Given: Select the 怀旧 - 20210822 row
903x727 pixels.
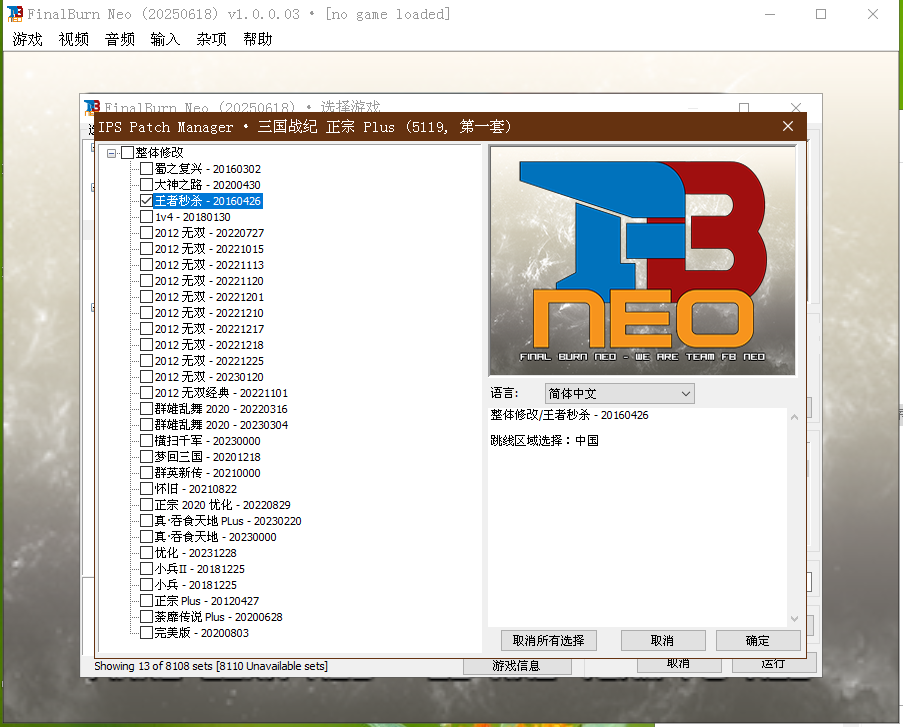Looking at the screenshot, I should tap(195, 489).
